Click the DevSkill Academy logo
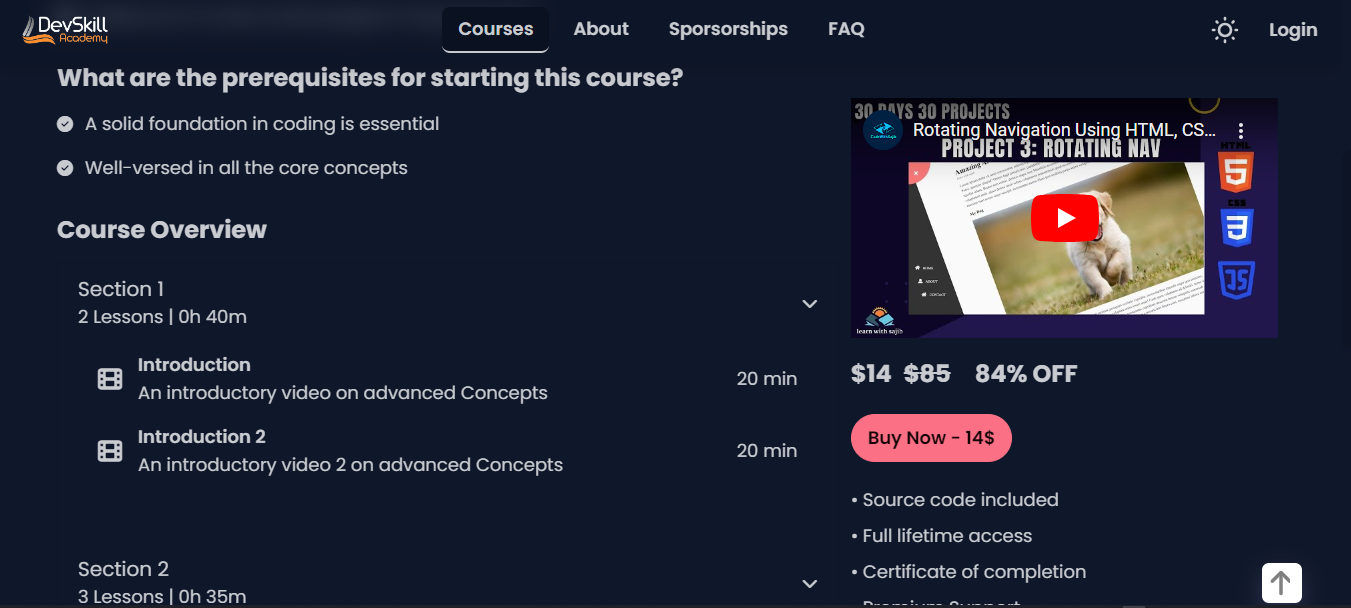1351x608 pixels. pos(65,30)
